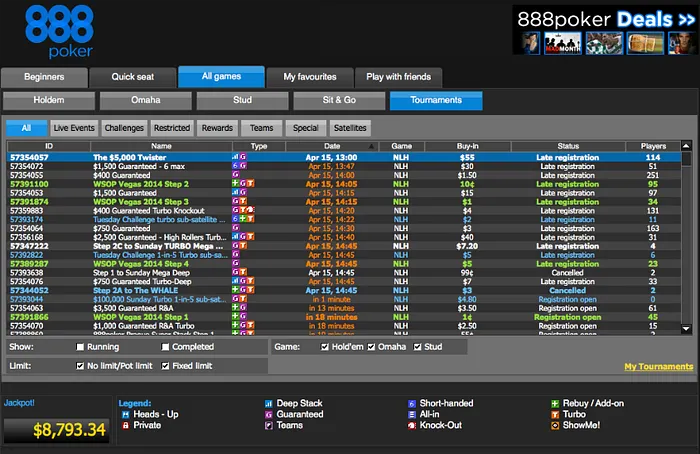This screenshot has height=454, width=700.
Task: Click the Rebuy / Add-on legend icon
Action: [x=555, y=404]
